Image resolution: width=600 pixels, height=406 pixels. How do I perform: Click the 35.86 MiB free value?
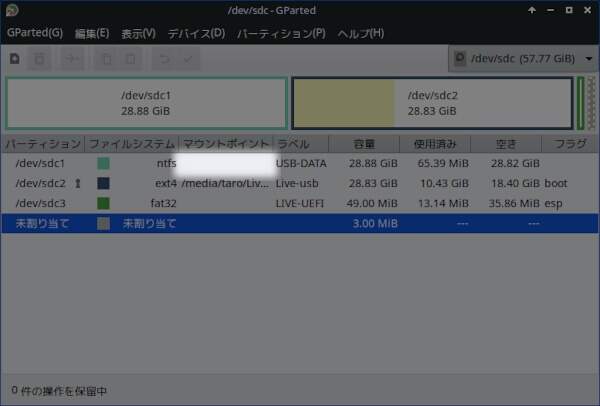514,203
